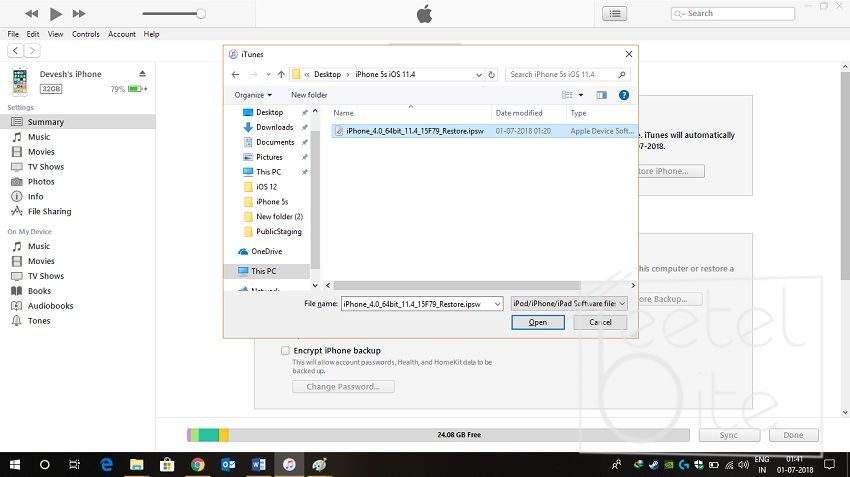This screenshot has width=850, height=477.
Task: Open the Controls menu
Action: pos(86,34)
